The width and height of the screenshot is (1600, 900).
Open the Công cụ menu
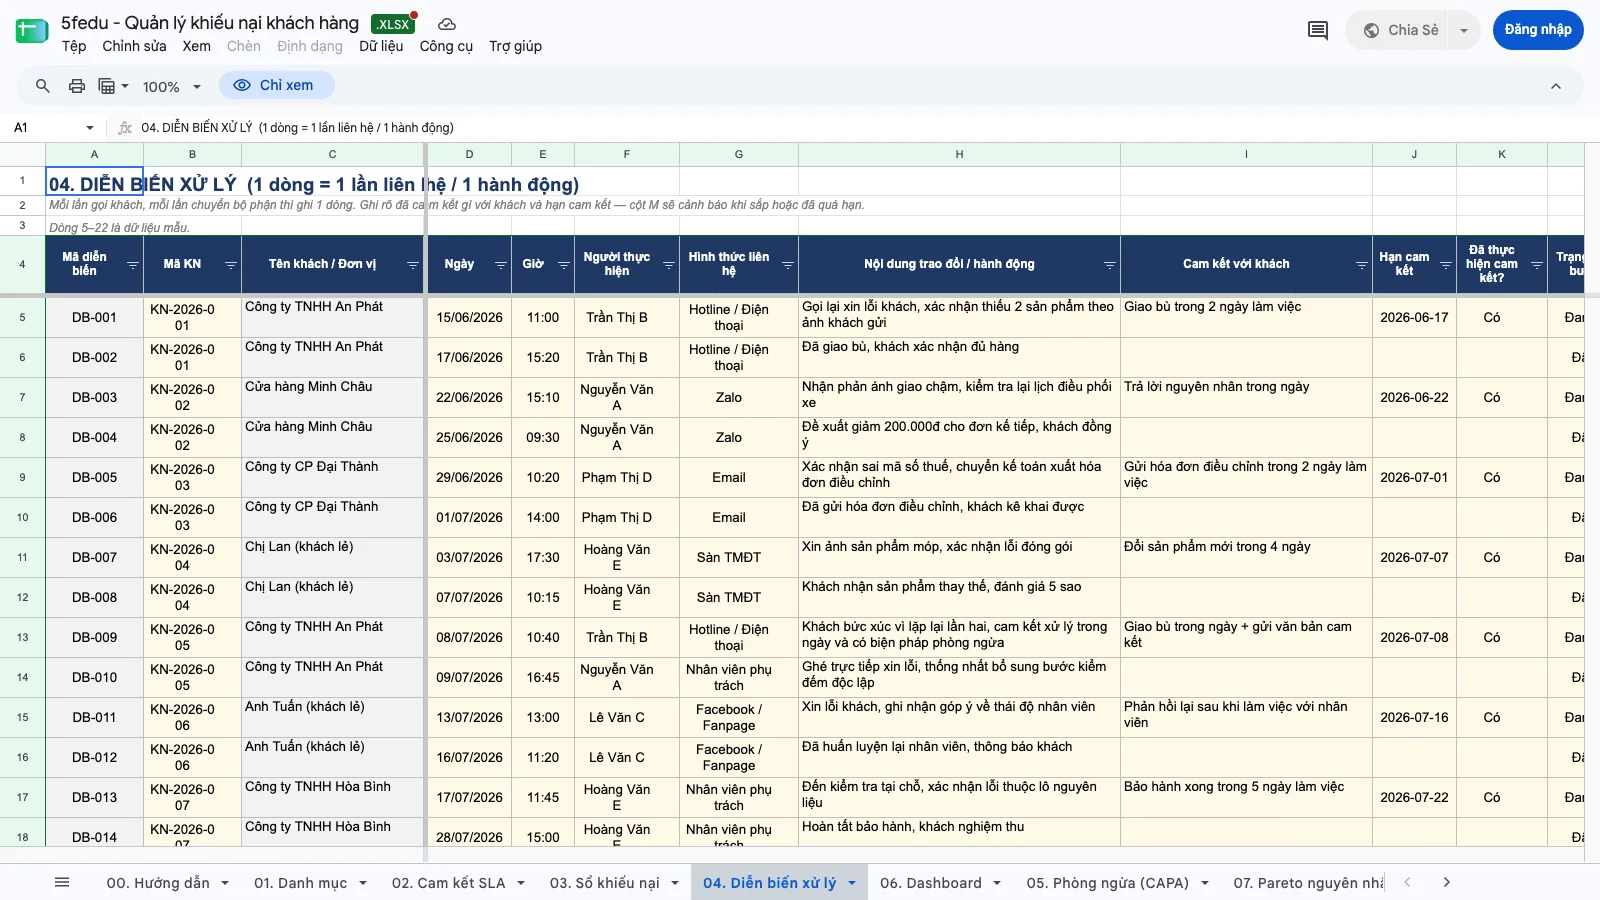(446, 46)
